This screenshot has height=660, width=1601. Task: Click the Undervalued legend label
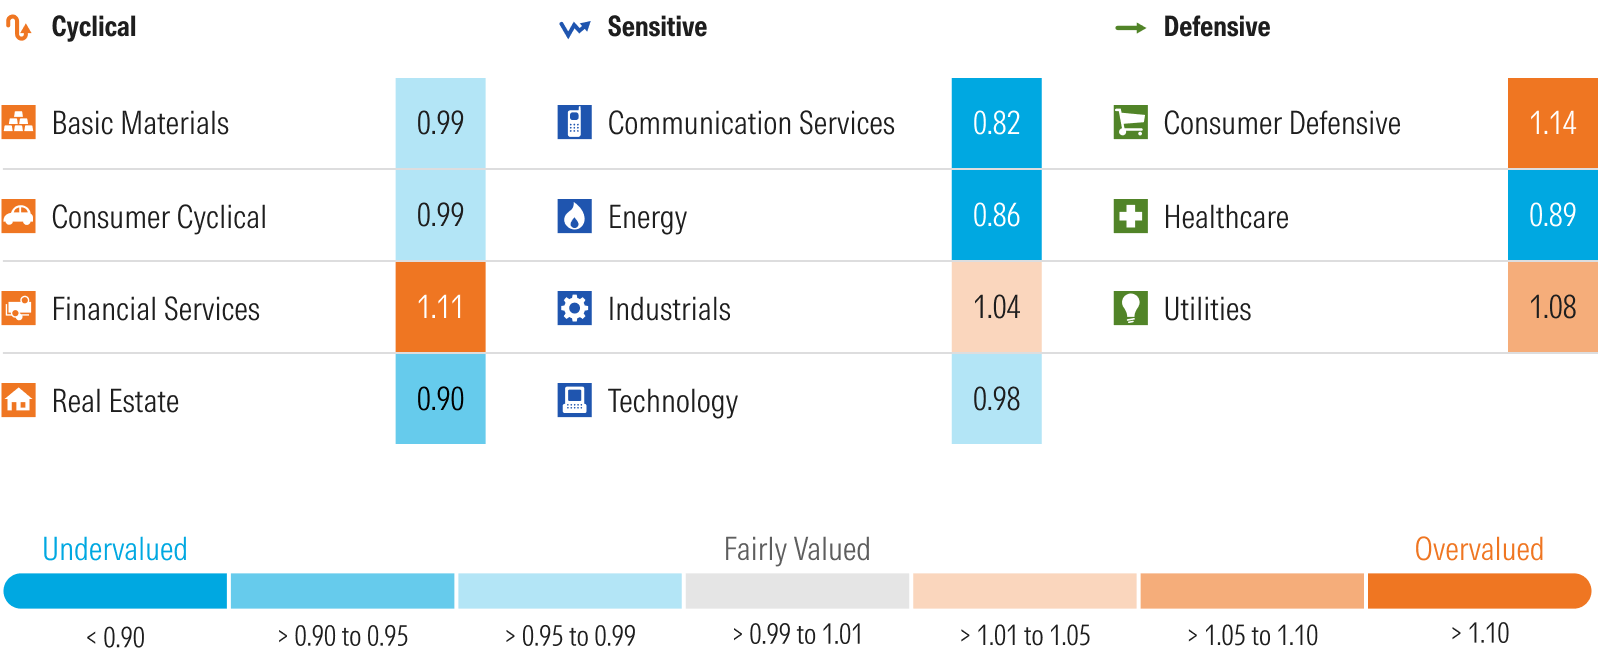click(x=115, y=549)
